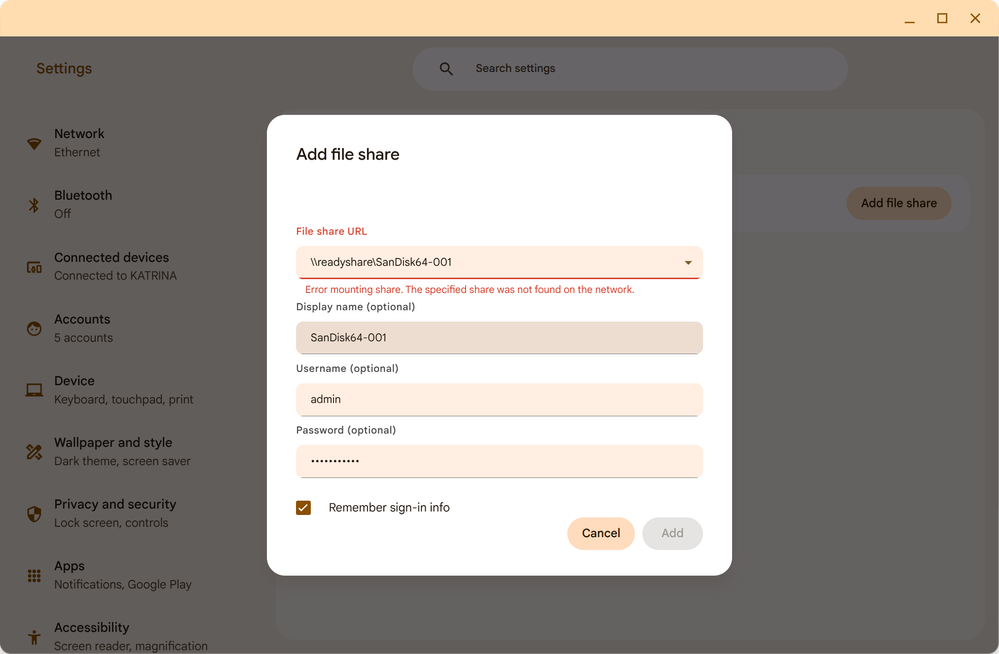Select the Bluetooth icon in sidebar
The height and width of the screenshot is (654, 999).
click(x=34, y=205)
